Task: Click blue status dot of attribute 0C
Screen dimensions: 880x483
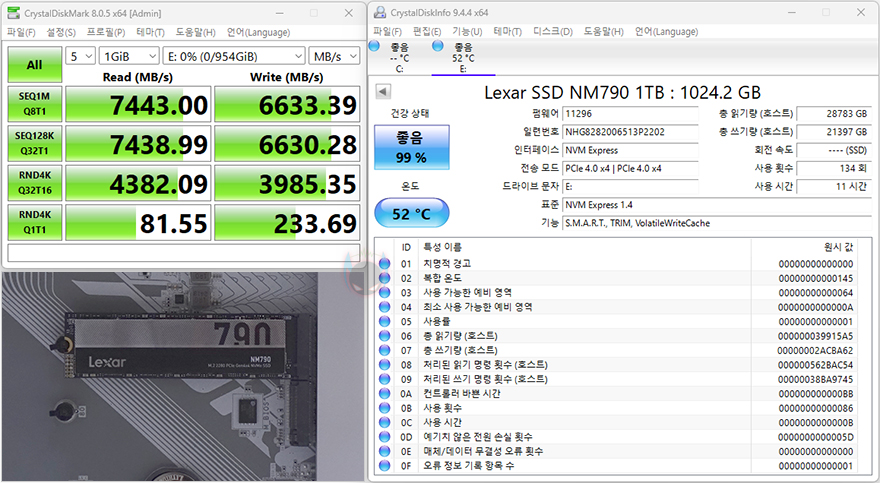Action: 384,422
